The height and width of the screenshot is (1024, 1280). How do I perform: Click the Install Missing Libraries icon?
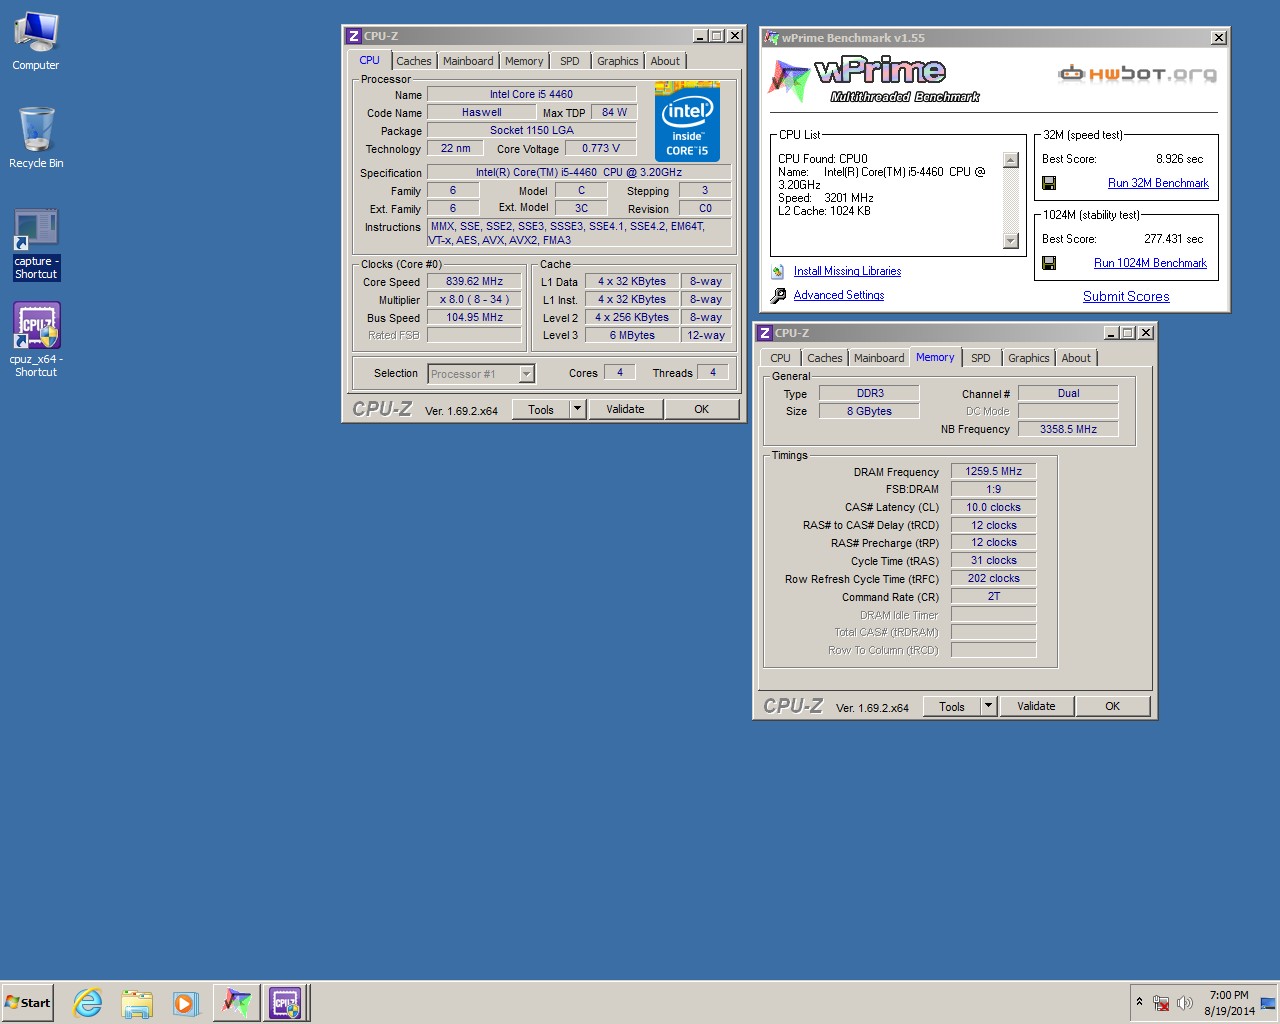(x=778, y=271)
